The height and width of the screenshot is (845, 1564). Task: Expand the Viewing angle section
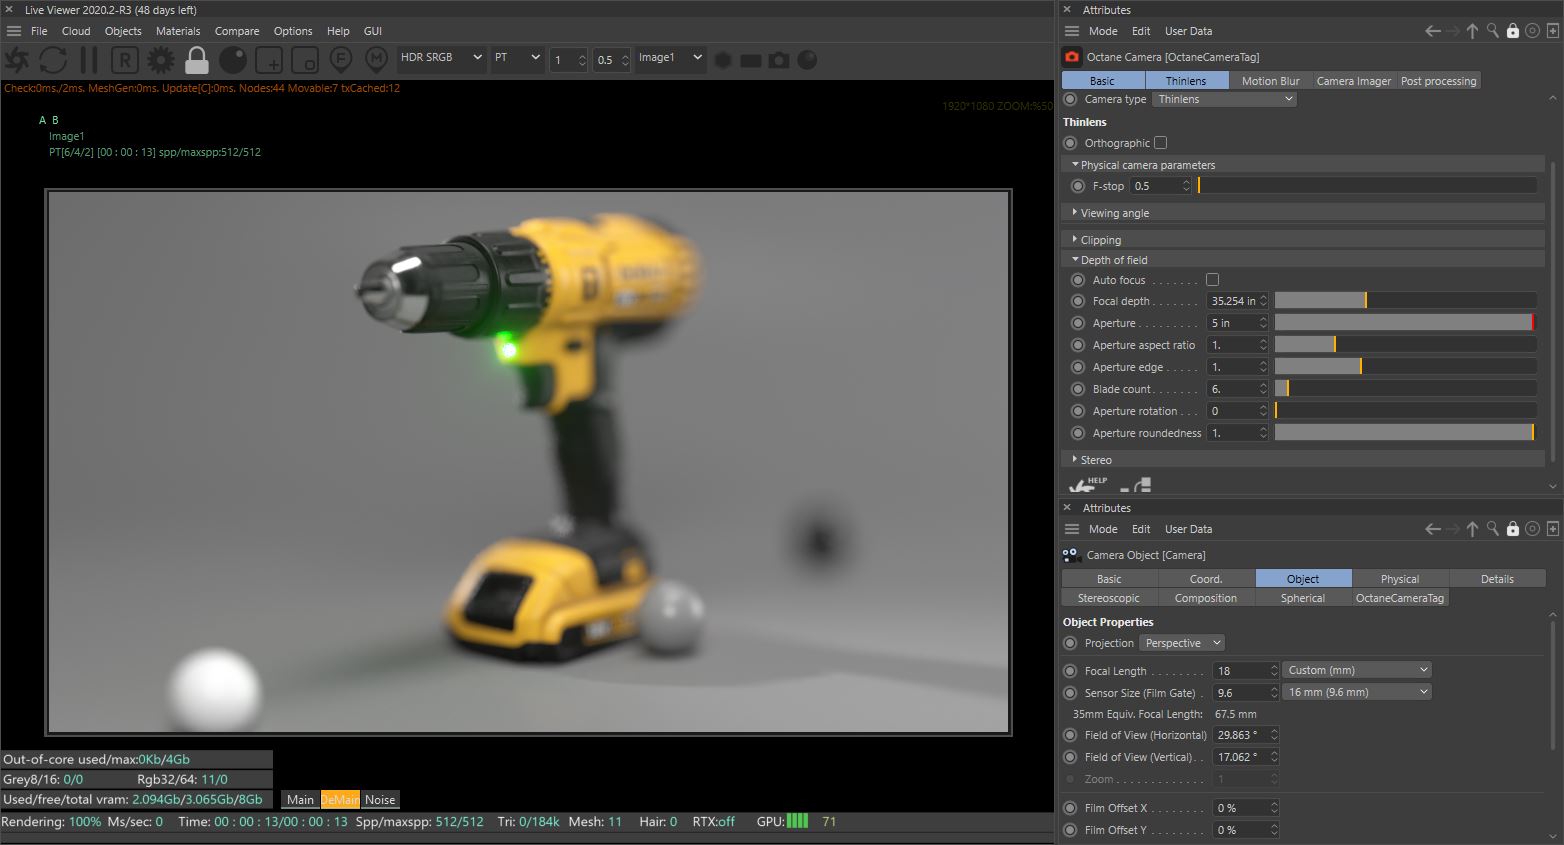[1114, 213]
